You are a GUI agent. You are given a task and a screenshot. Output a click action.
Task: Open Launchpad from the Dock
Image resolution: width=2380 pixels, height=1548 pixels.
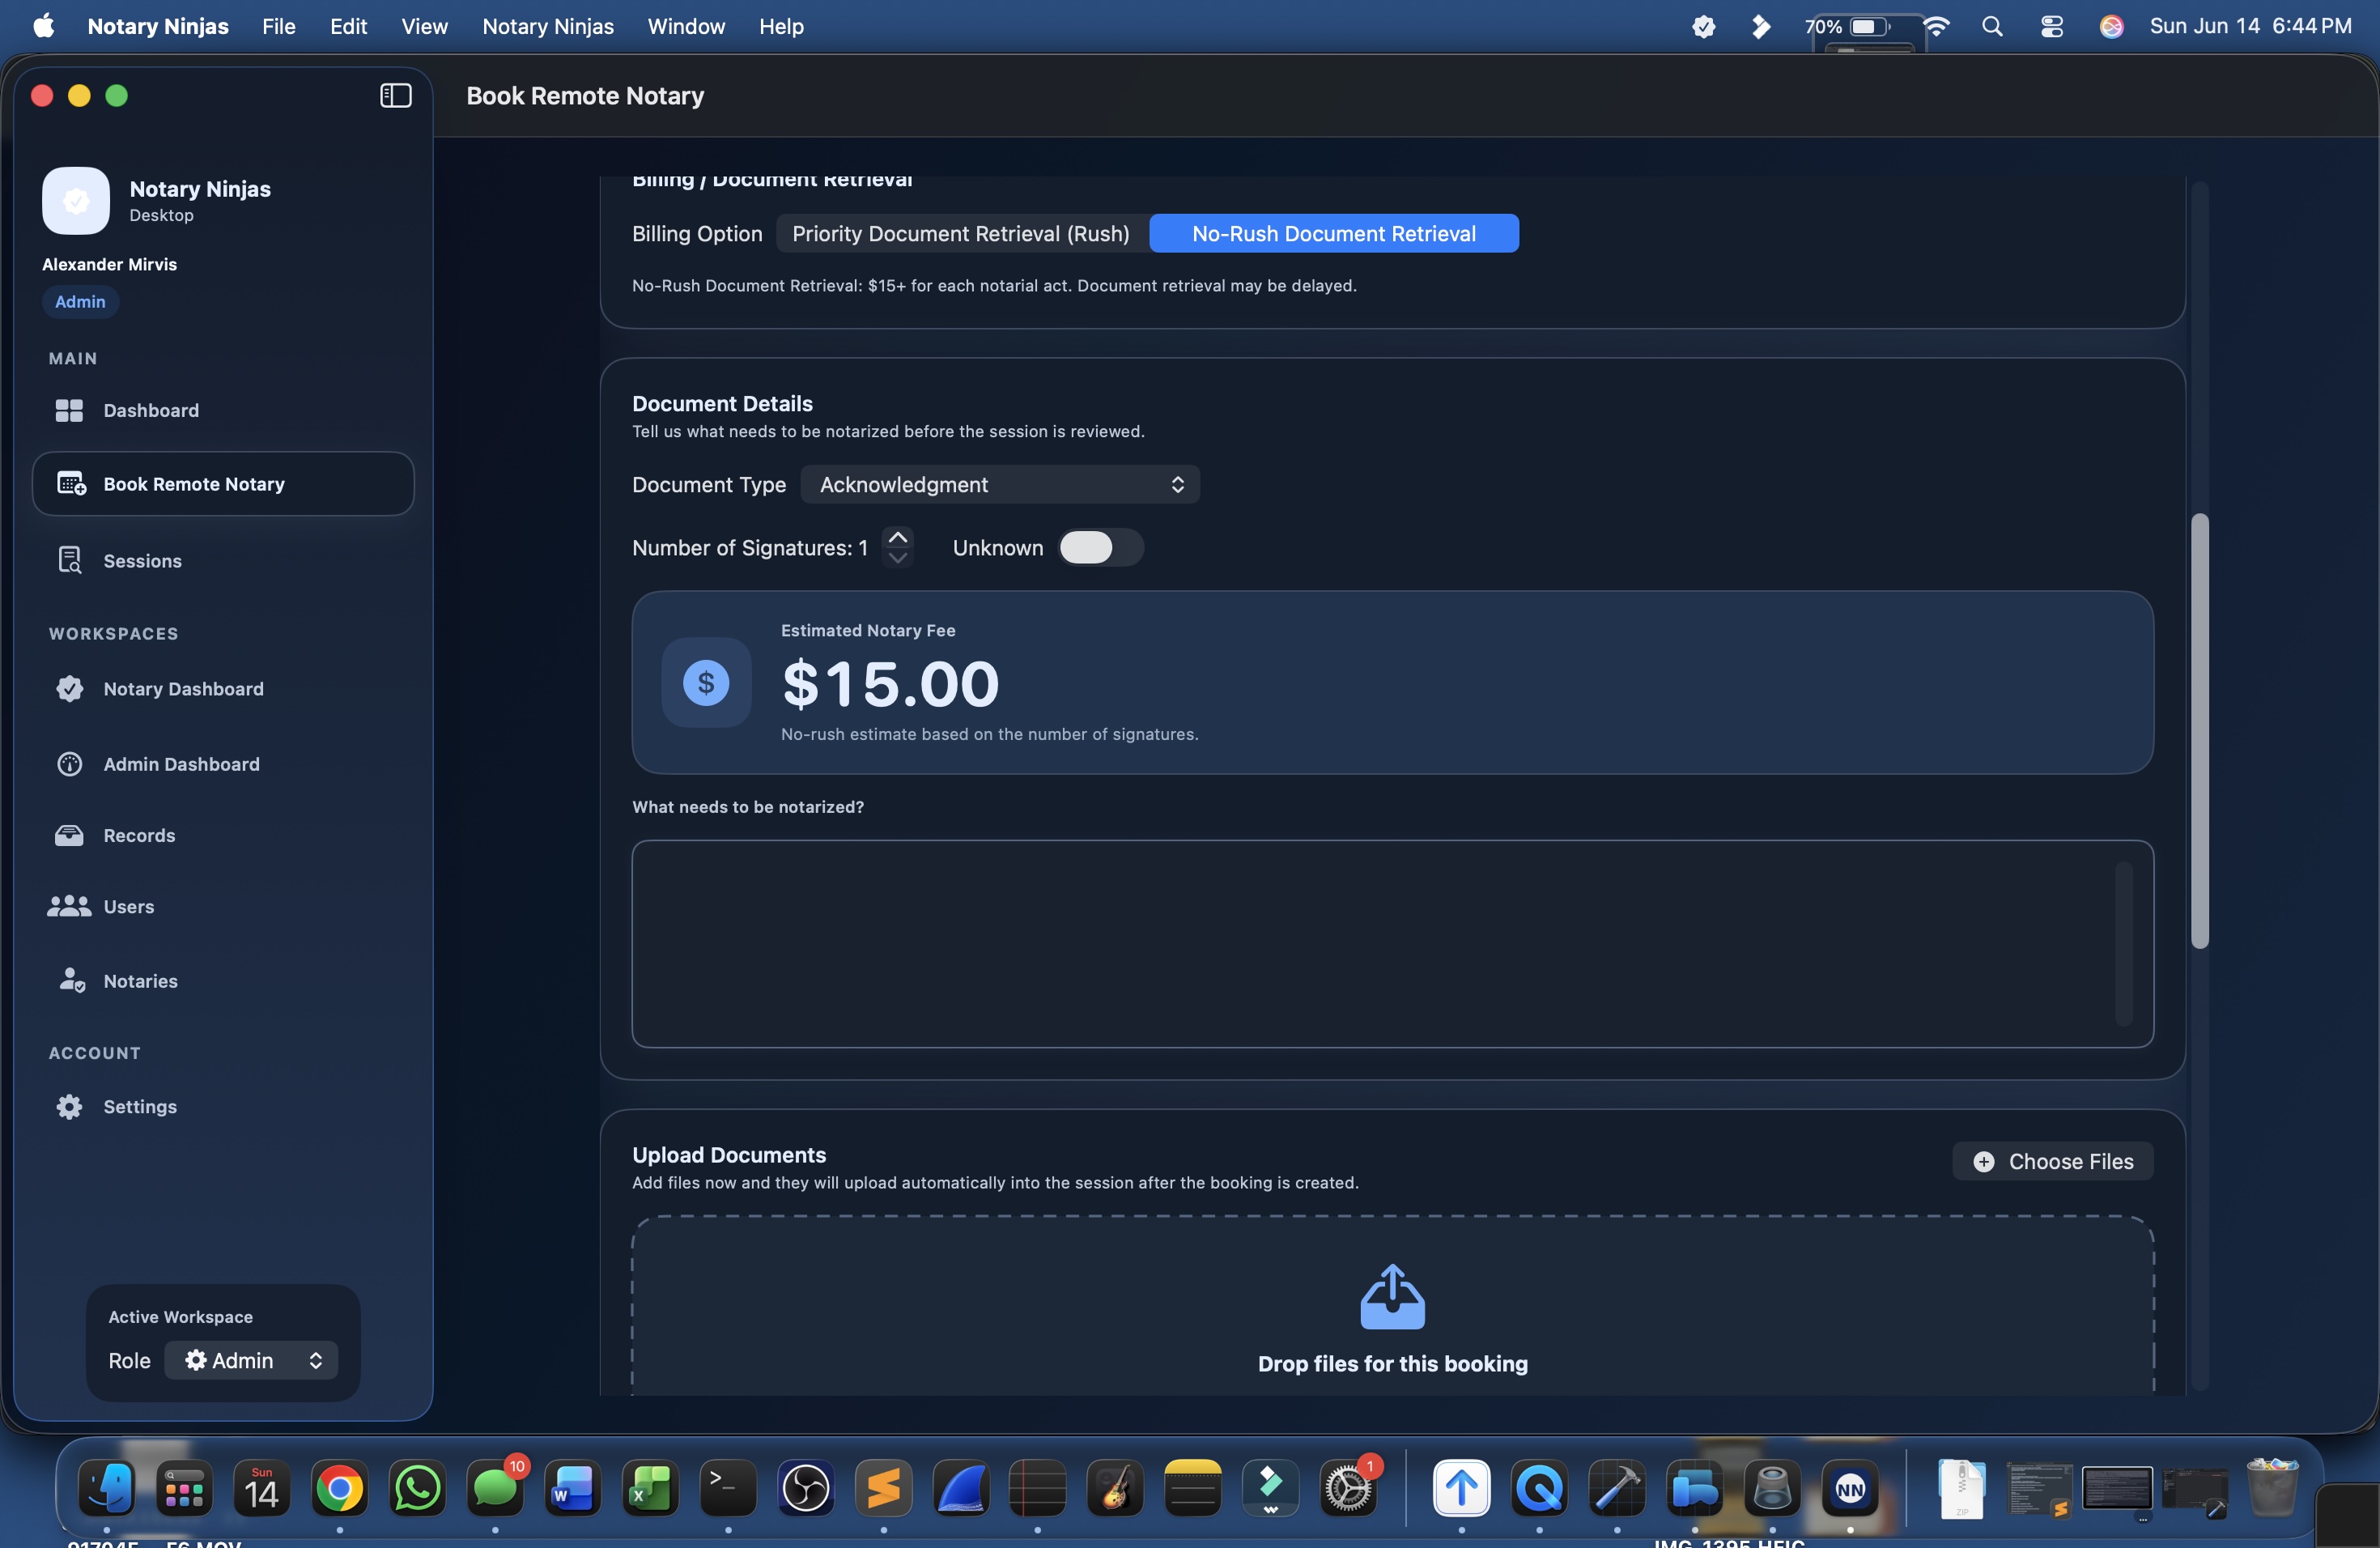pos(184,1489)
